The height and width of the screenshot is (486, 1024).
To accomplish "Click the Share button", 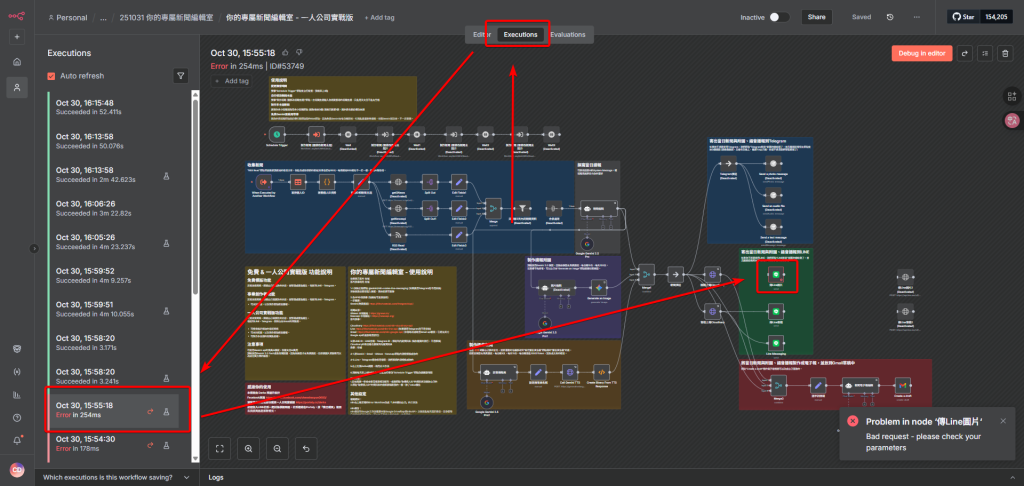I will [817, 17].
